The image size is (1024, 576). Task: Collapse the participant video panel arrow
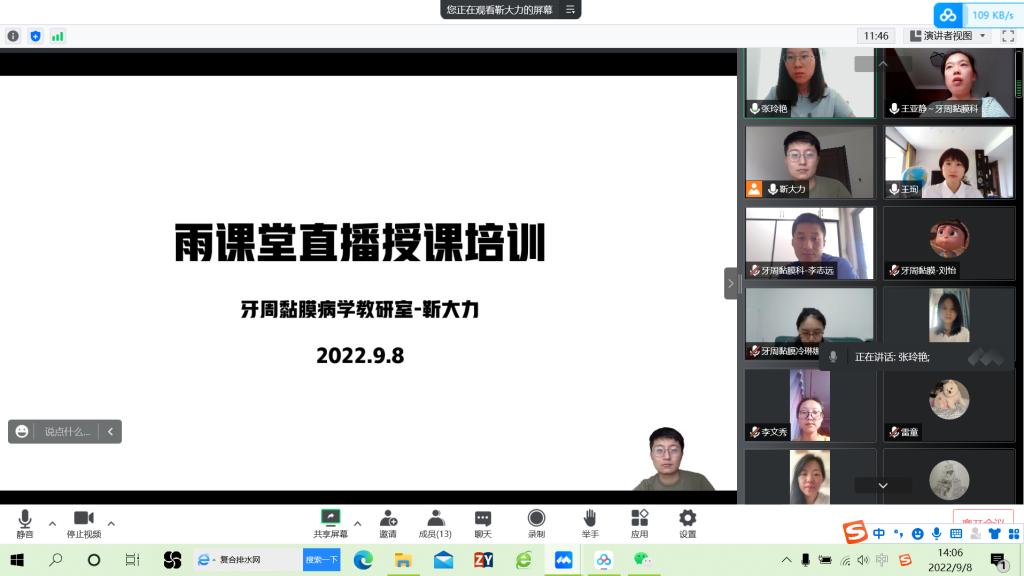[730, 283]
